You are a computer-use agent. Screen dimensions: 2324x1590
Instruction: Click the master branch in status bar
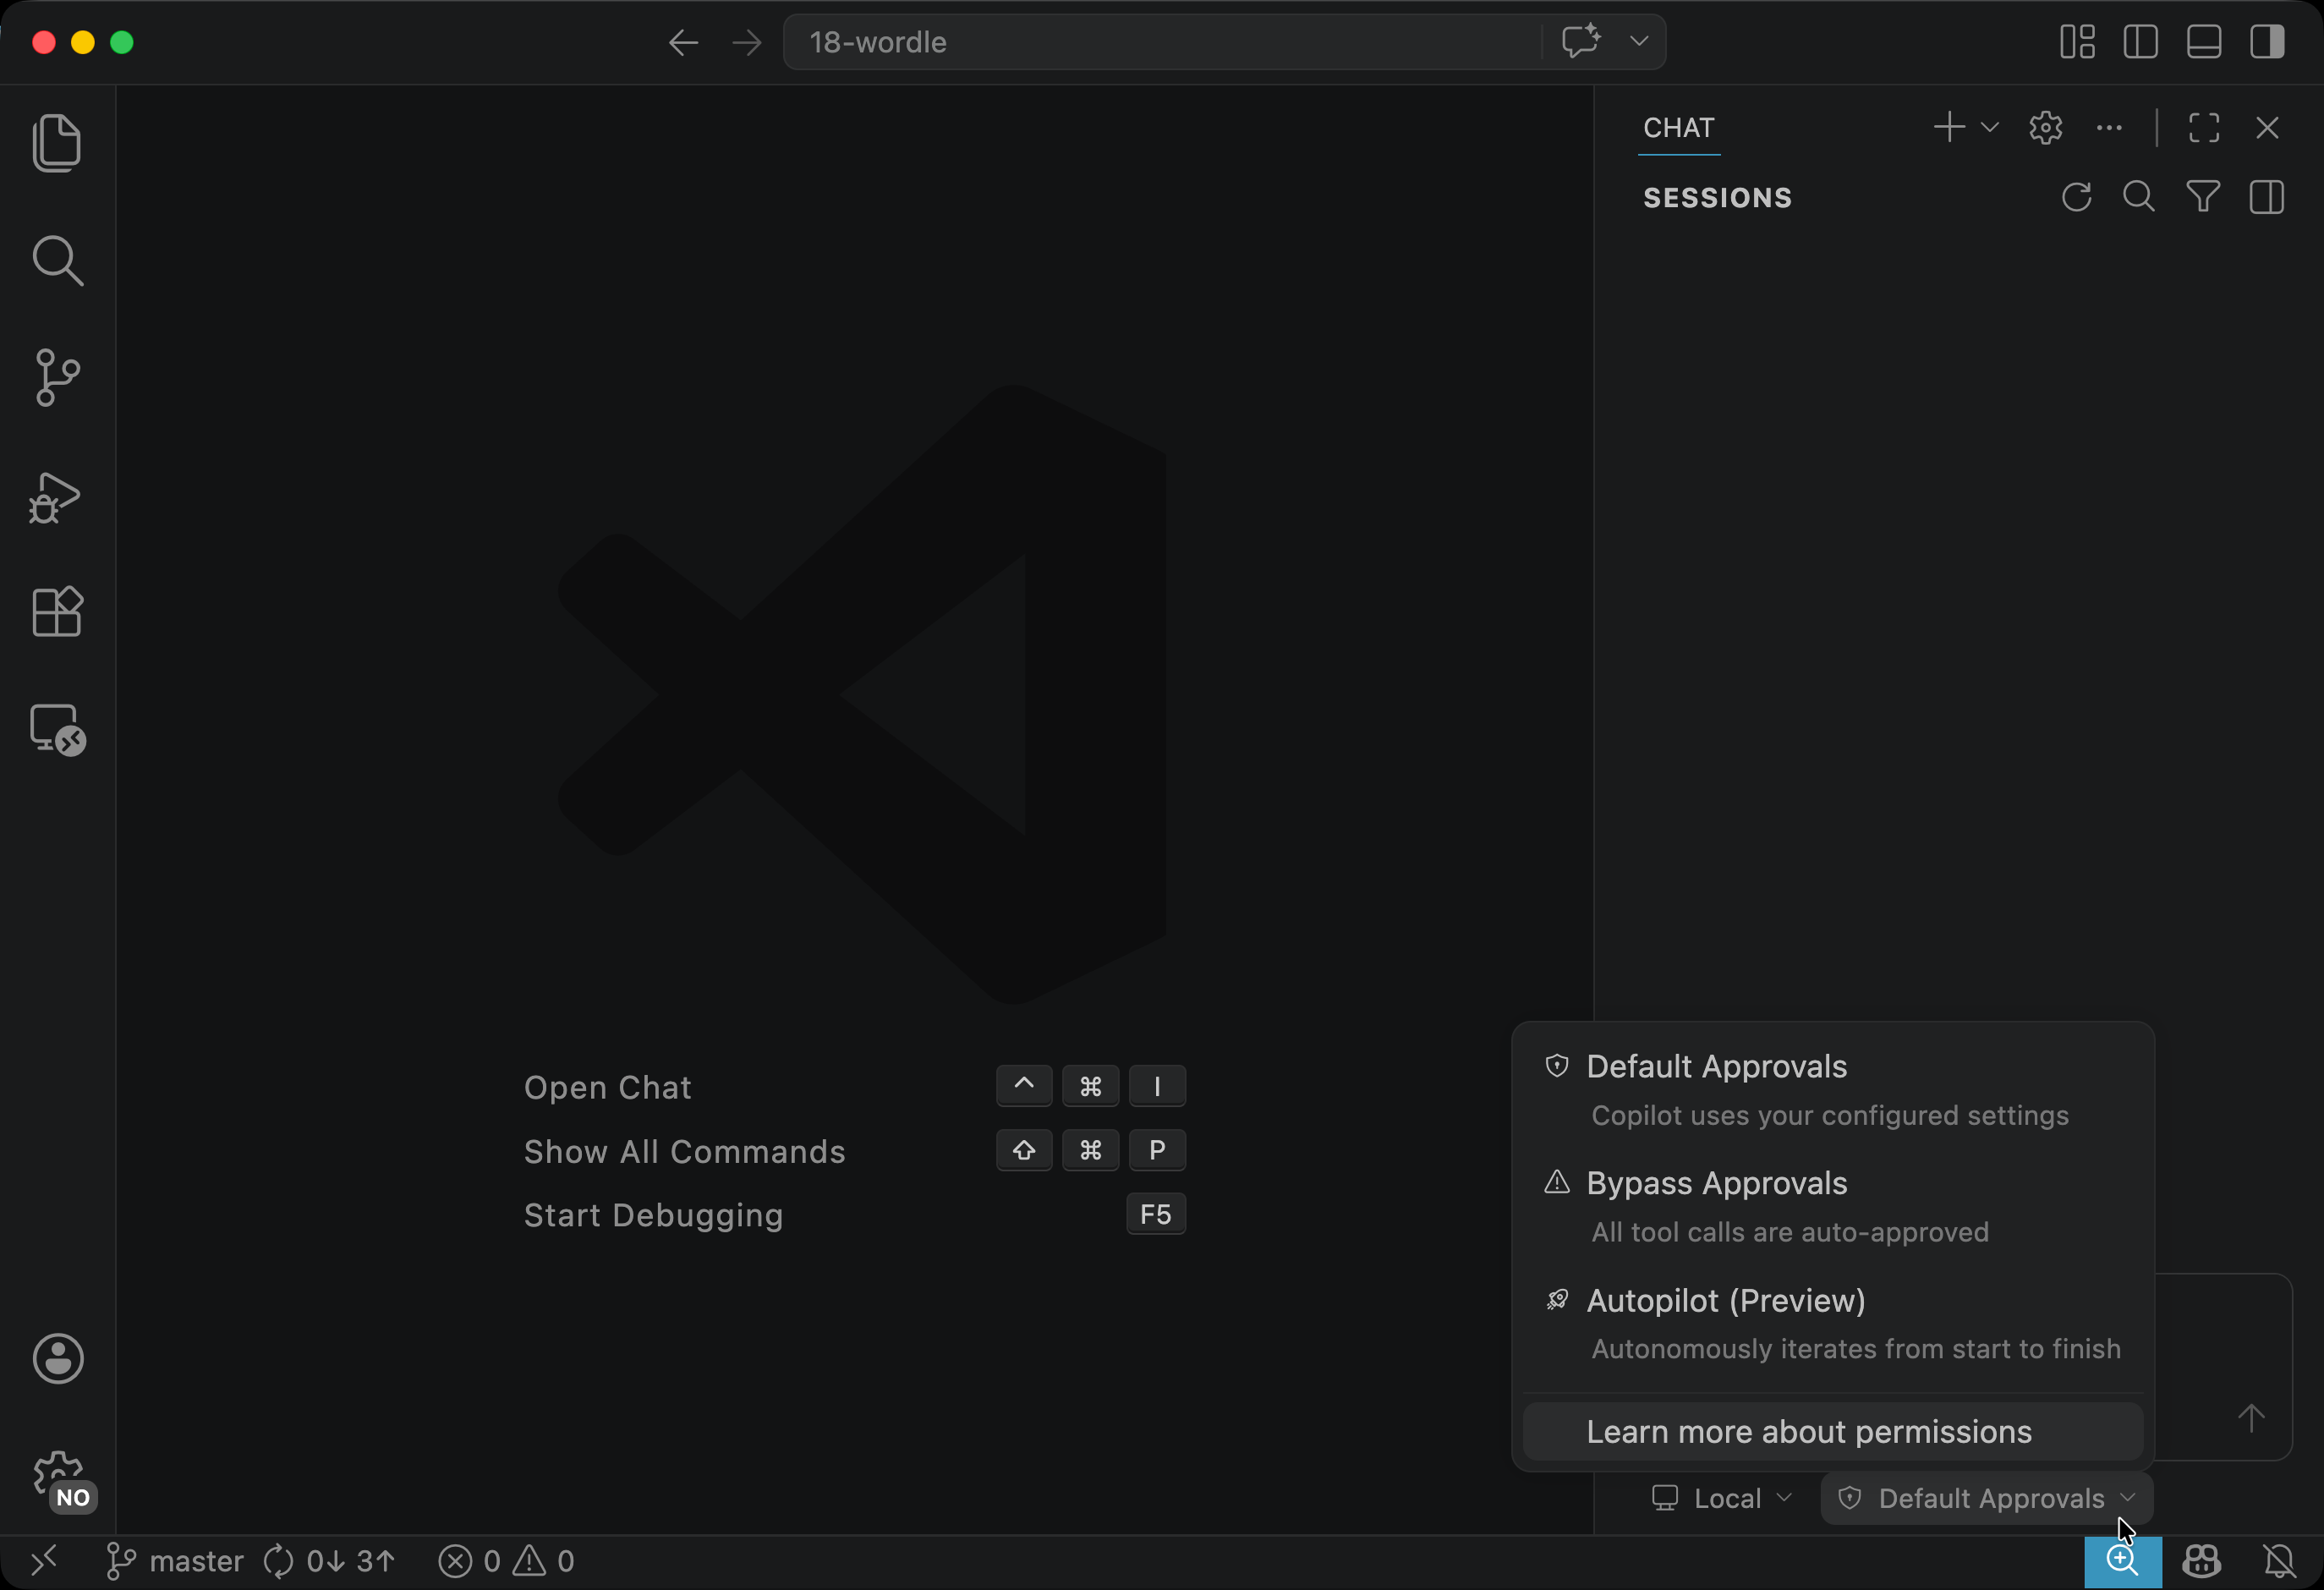(175, 1561)
